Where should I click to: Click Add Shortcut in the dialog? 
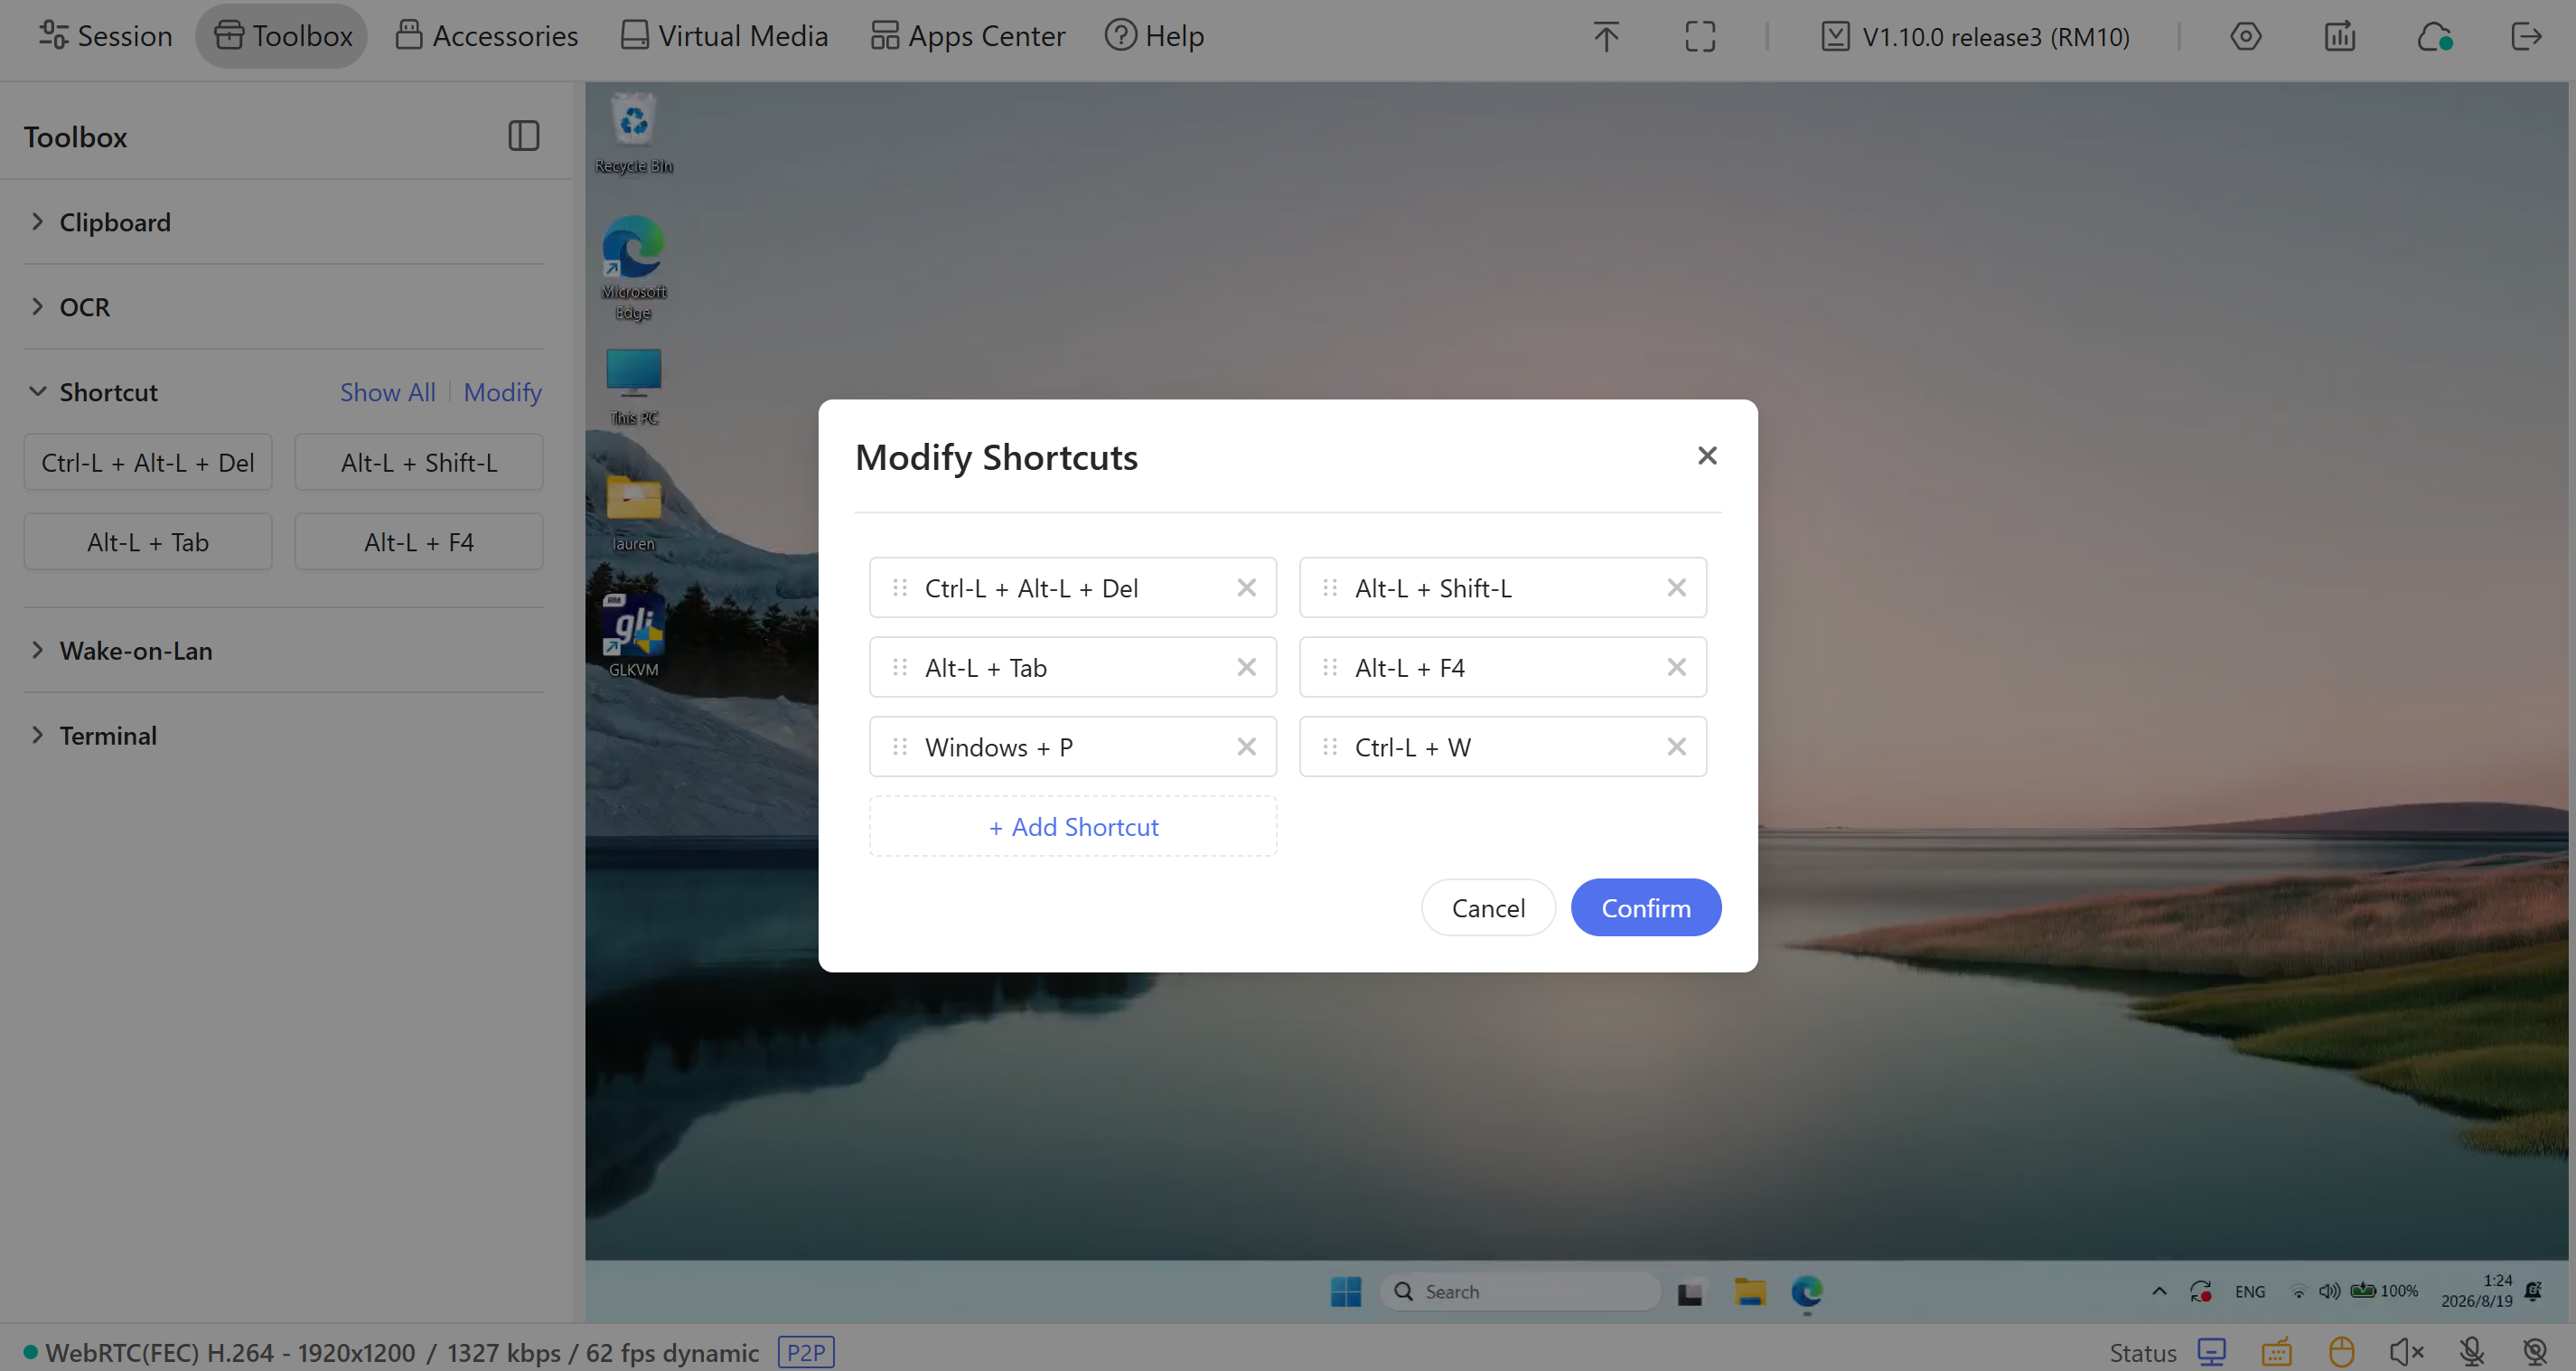[x=1073, y=827]
